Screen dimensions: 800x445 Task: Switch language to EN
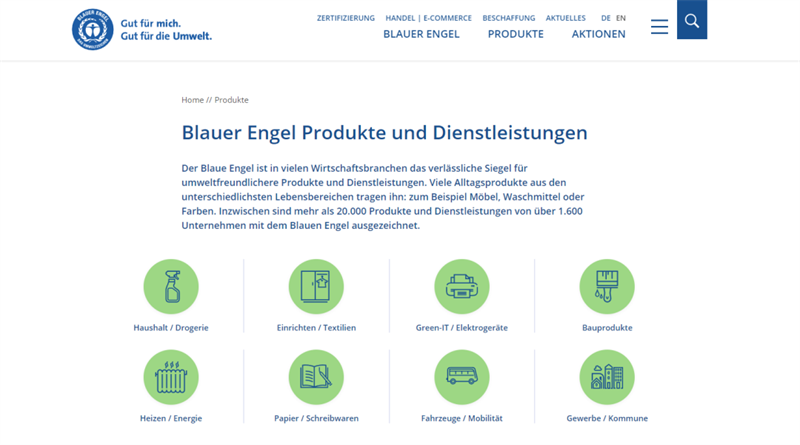621,18
